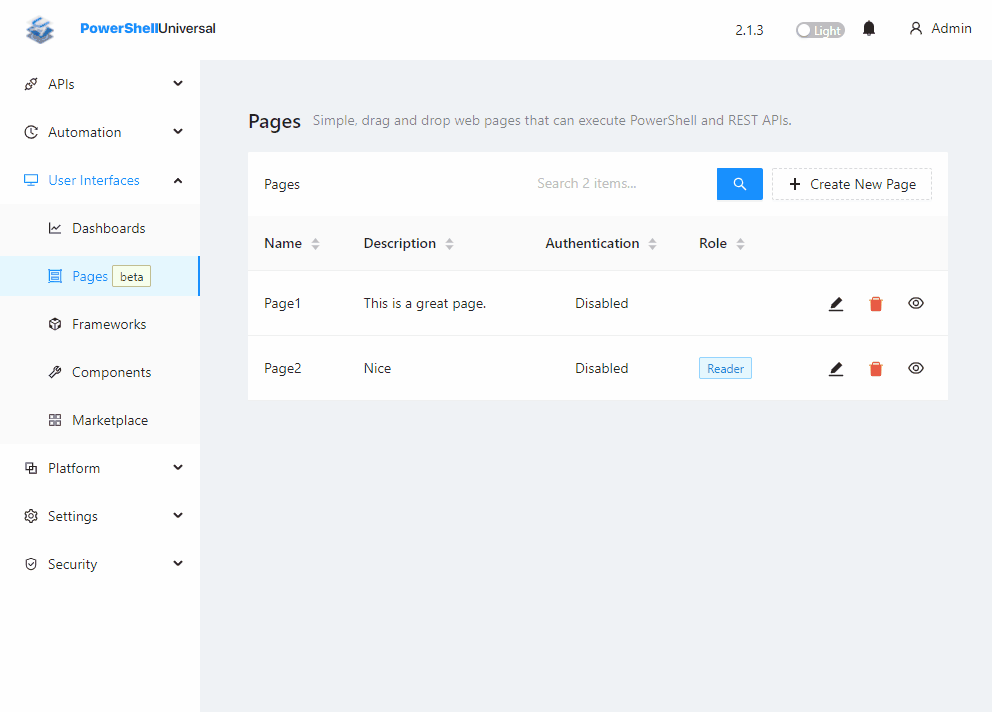
Task: Toggle the Light theme switch
Action: pyautogui.click(x=820, y=30)
